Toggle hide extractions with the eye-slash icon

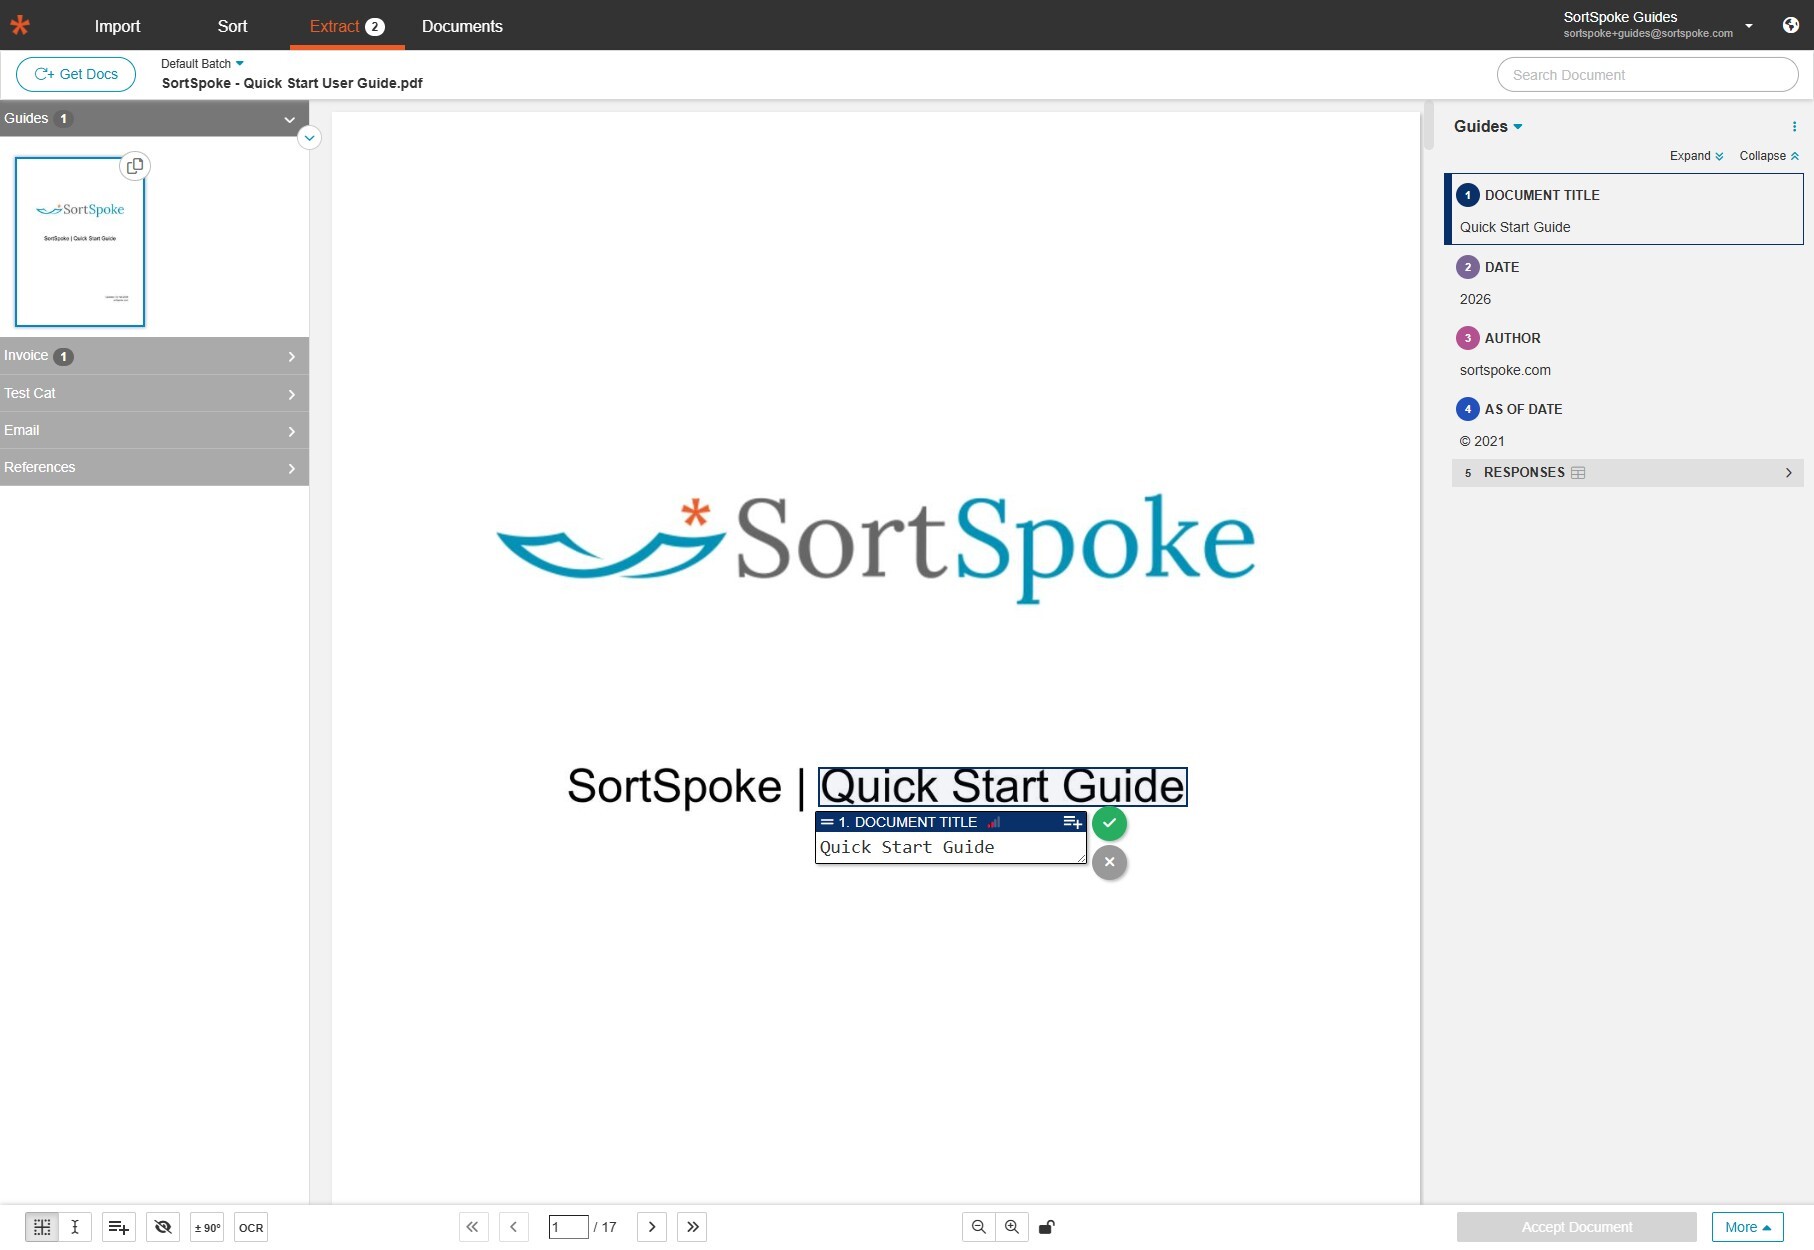click(x=162, y=1227)
